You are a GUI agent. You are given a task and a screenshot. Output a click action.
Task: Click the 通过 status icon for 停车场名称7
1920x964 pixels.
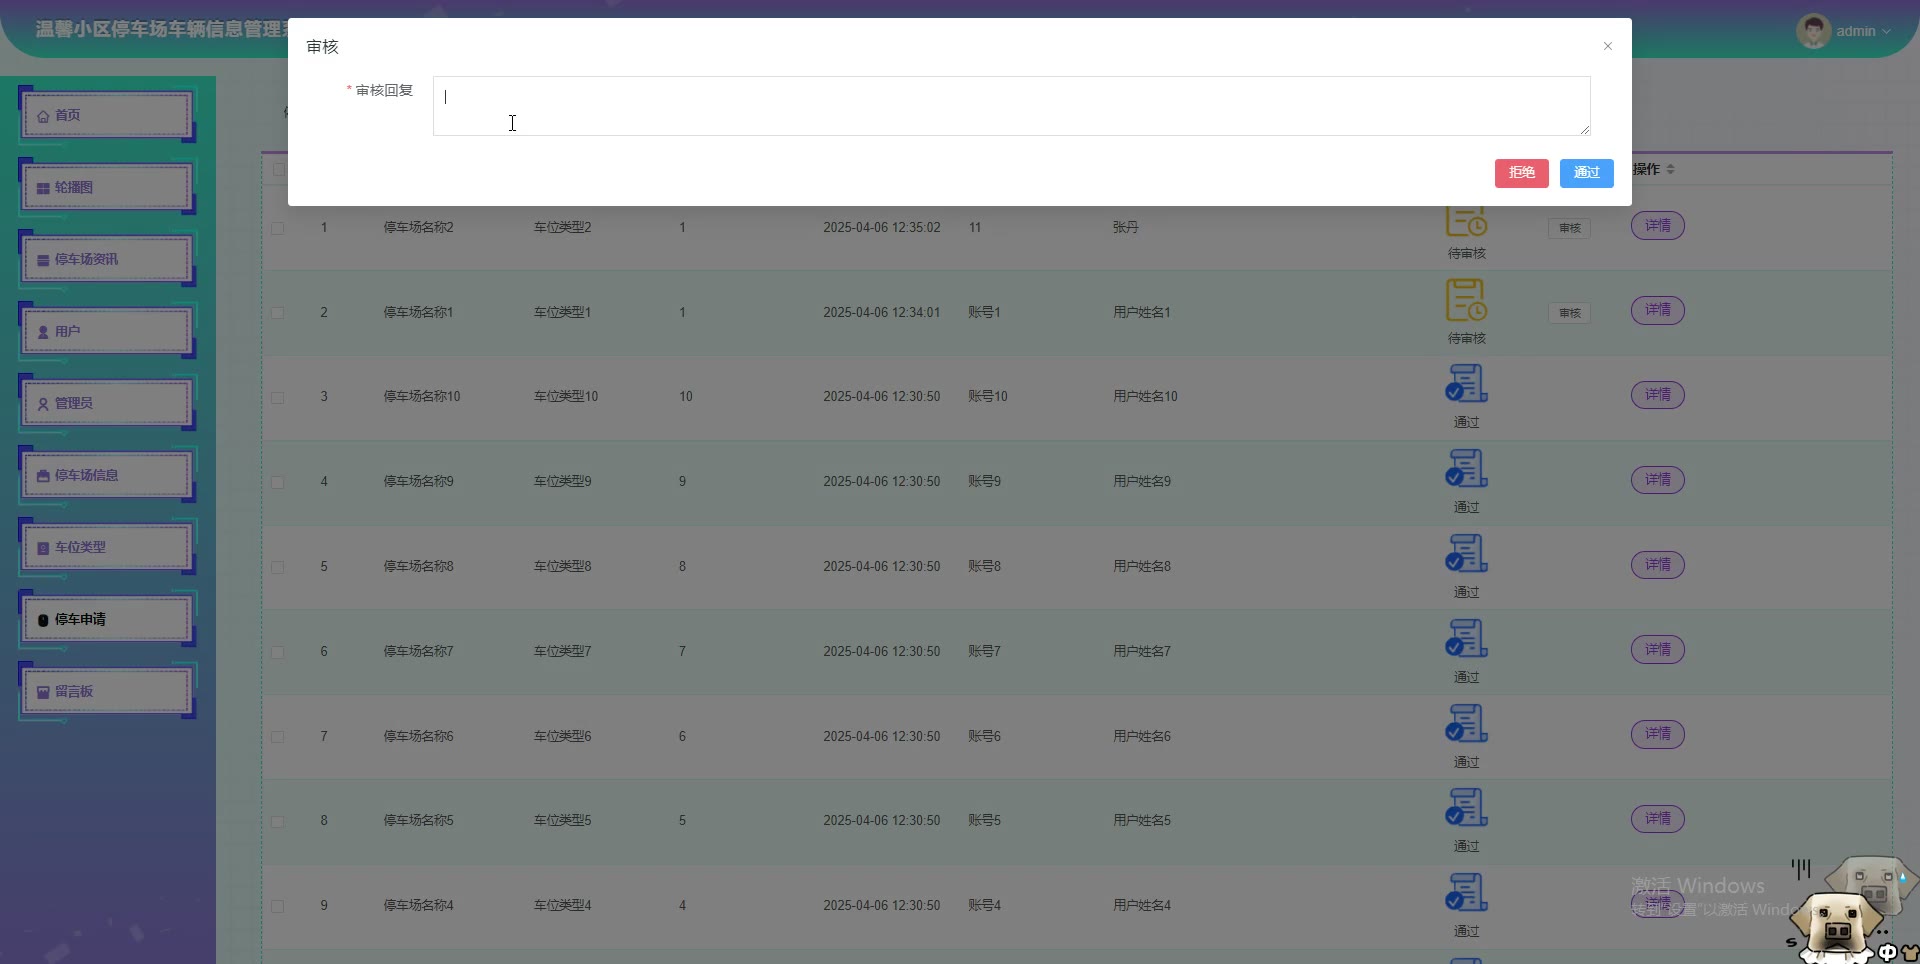1466,638
